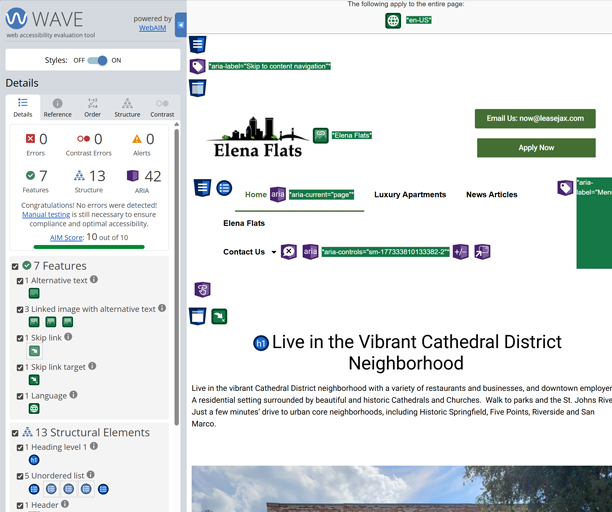Click the aria-label tag icon near Menu label
The width and height of the screenshot is (612, 512).
point(565,188)
